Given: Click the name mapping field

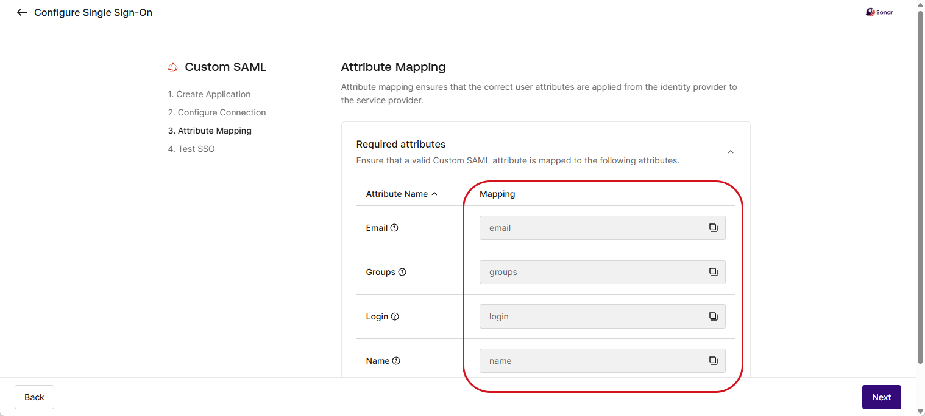Looking at the screenshot, I should 603,361.
